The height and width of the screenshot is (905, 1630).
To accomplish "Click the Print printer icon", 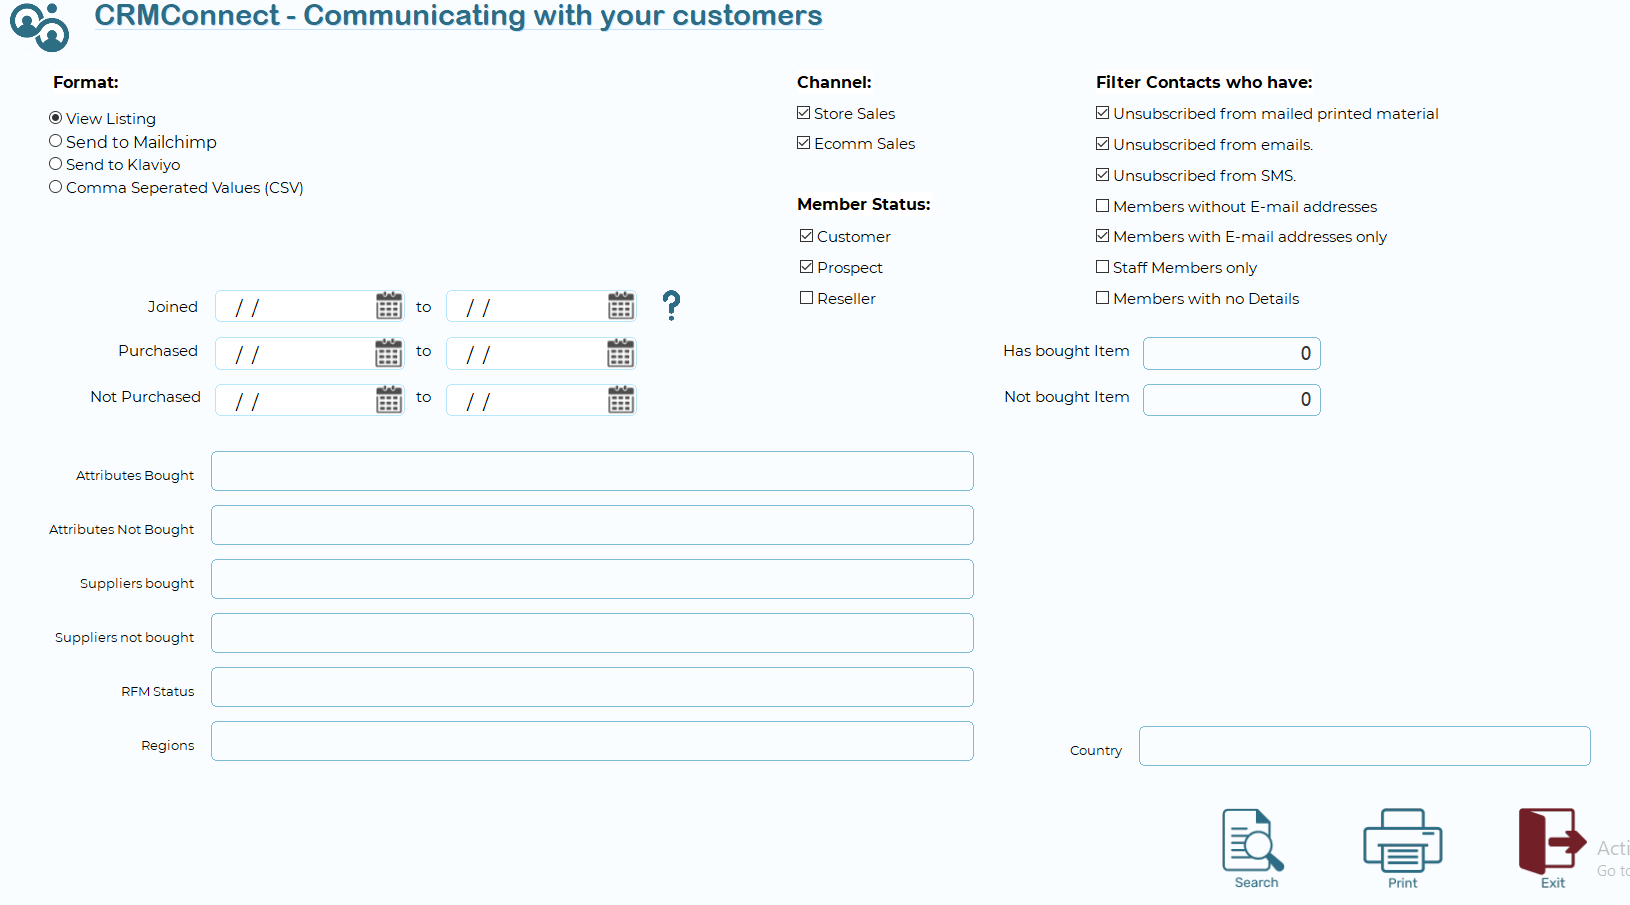I will coord(1402,841).
